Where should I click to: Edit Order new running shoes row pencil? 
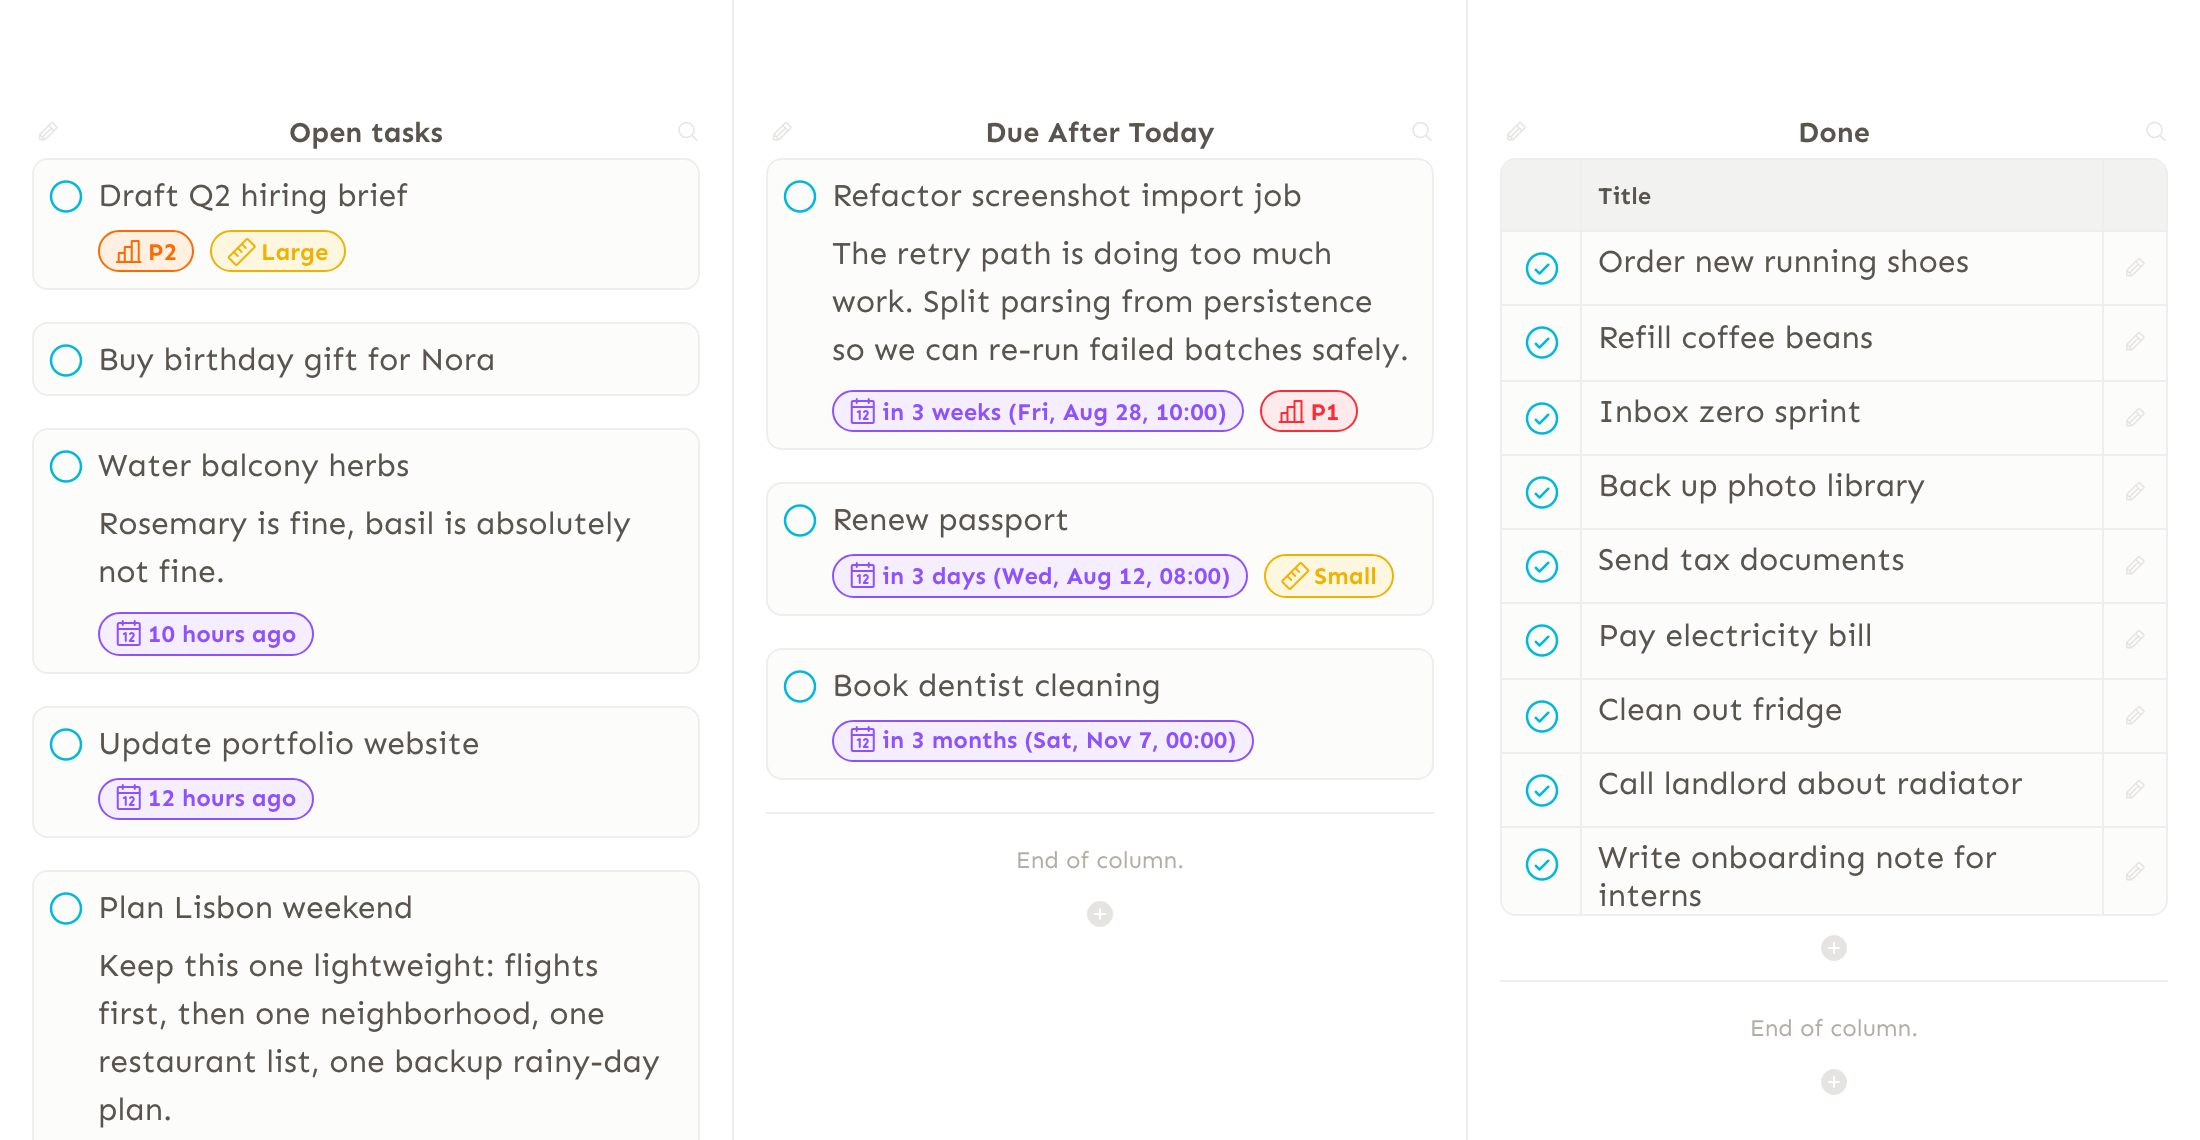(x=2135, y=267)
